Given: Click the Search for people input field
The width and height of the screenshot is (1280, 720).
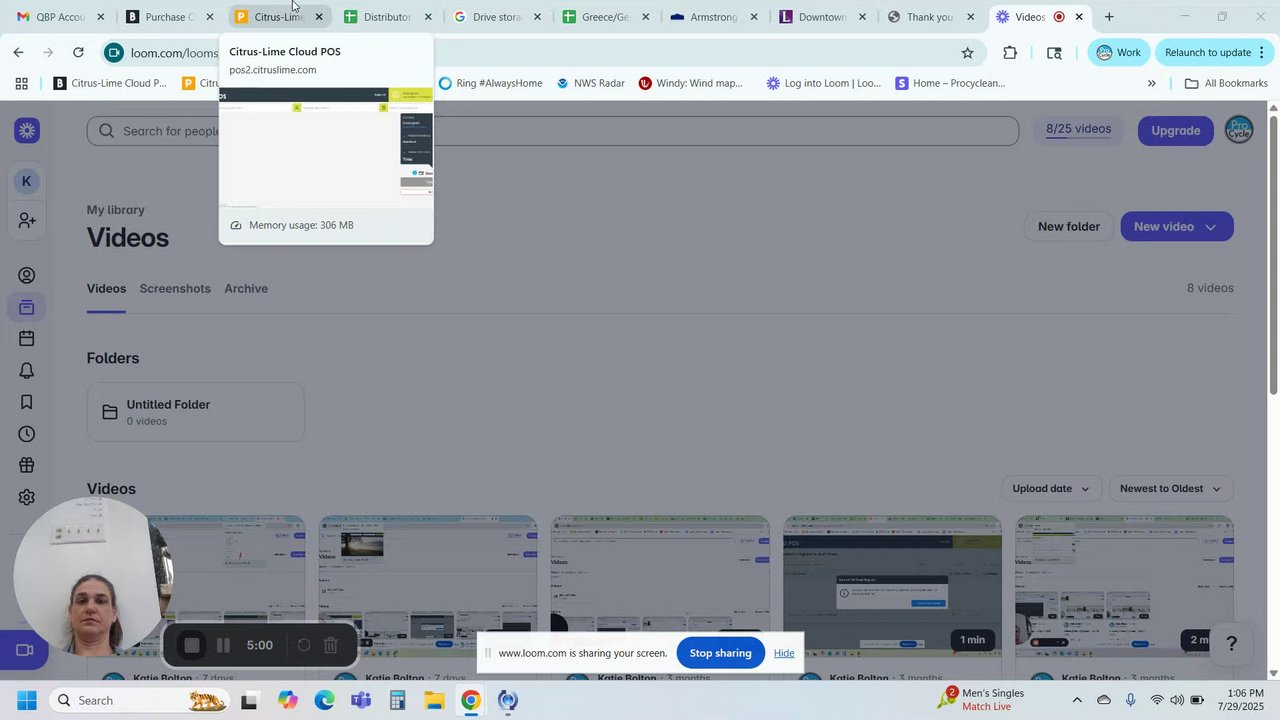Looking at the screenshot, I should 553,131.
